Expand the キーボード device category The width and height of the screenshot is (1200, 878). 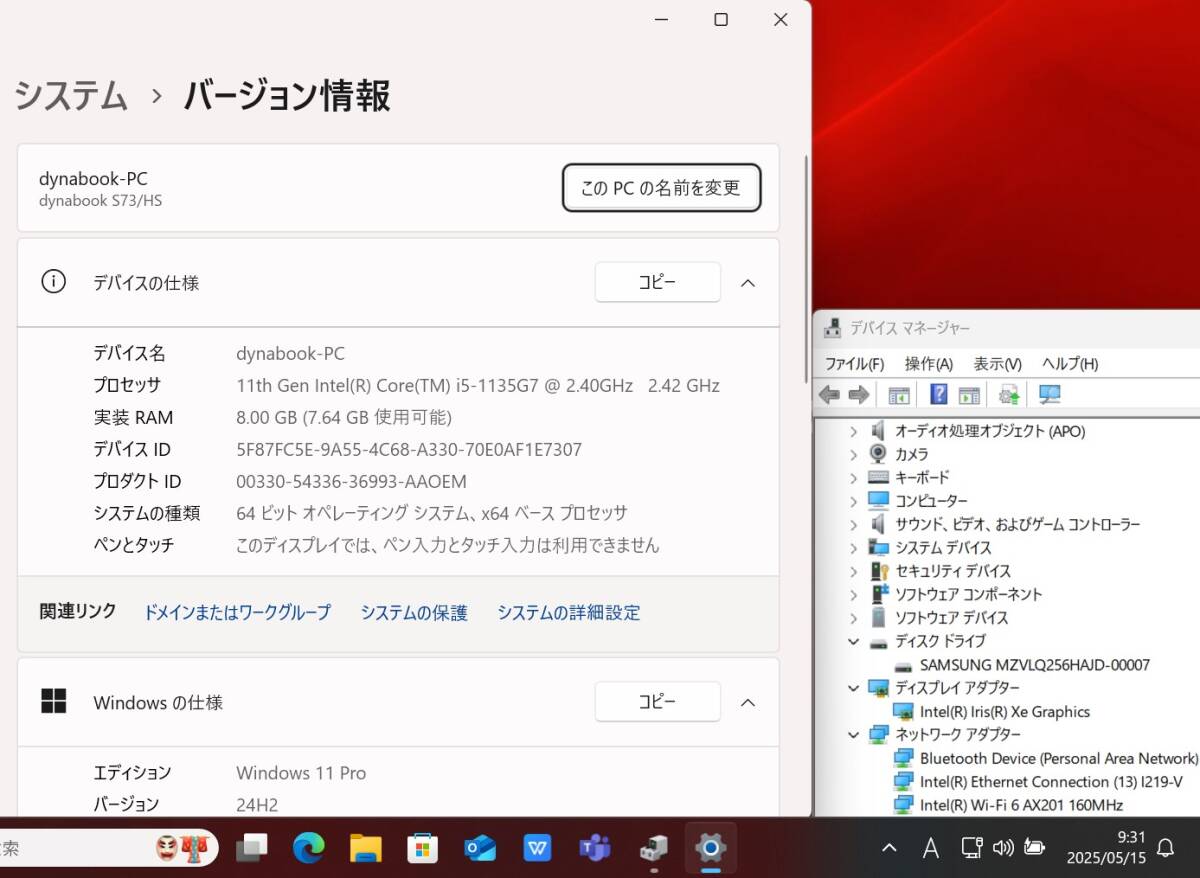pos(853,477)
